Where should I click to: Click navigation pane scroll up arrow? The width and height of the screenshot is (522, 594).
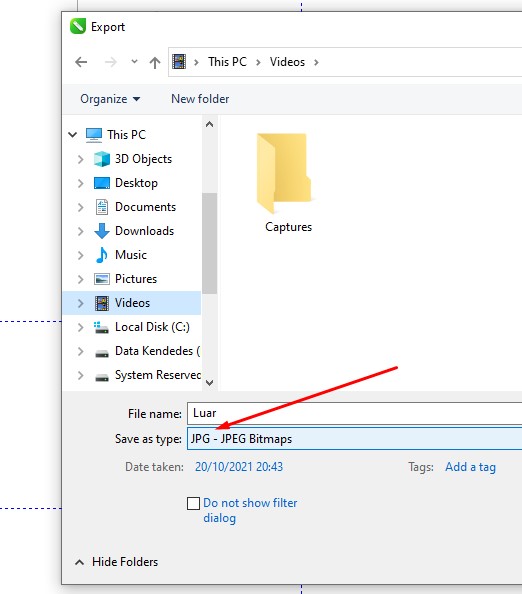coord(209,124)
